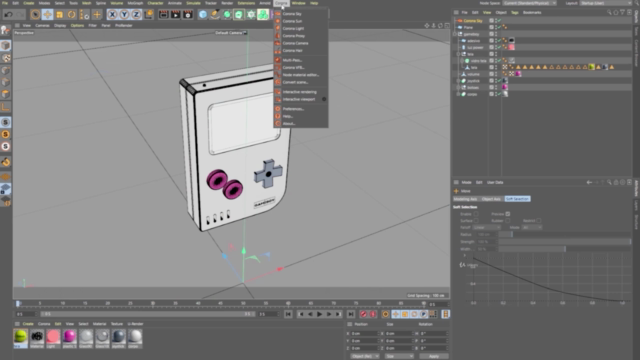Click the magenta plastic material swatch
Image resolution: width=640 pixels, height=360 pixels.
(69, 337)
